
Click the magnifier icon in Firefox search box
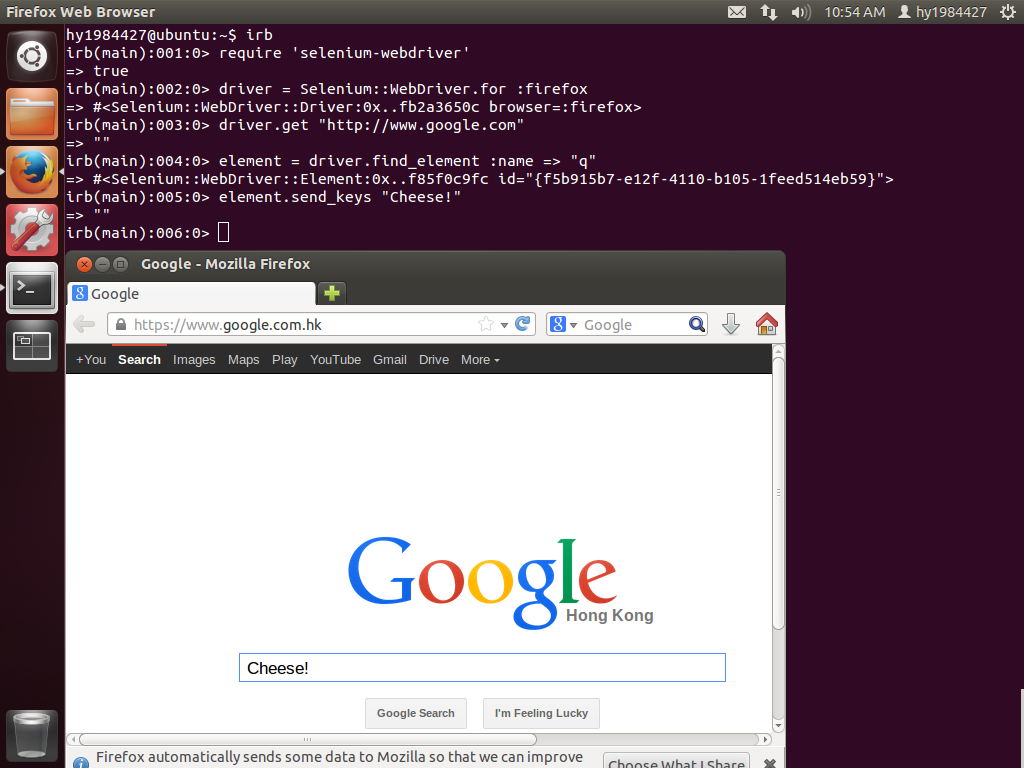pos(696,324)
